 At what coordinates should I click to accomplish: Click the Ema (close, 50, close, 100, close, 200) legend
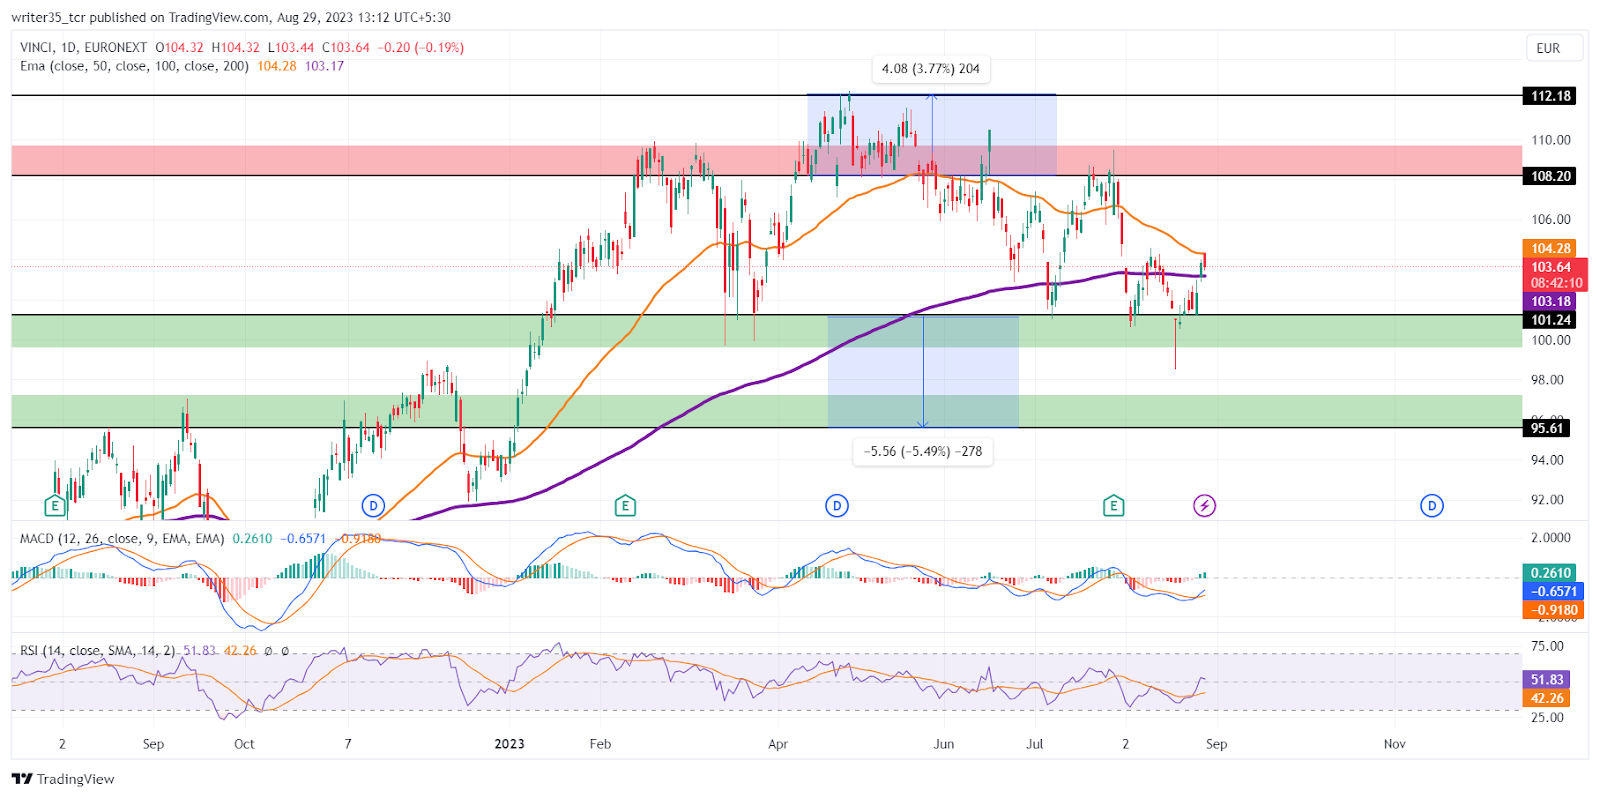click(135, 66)
